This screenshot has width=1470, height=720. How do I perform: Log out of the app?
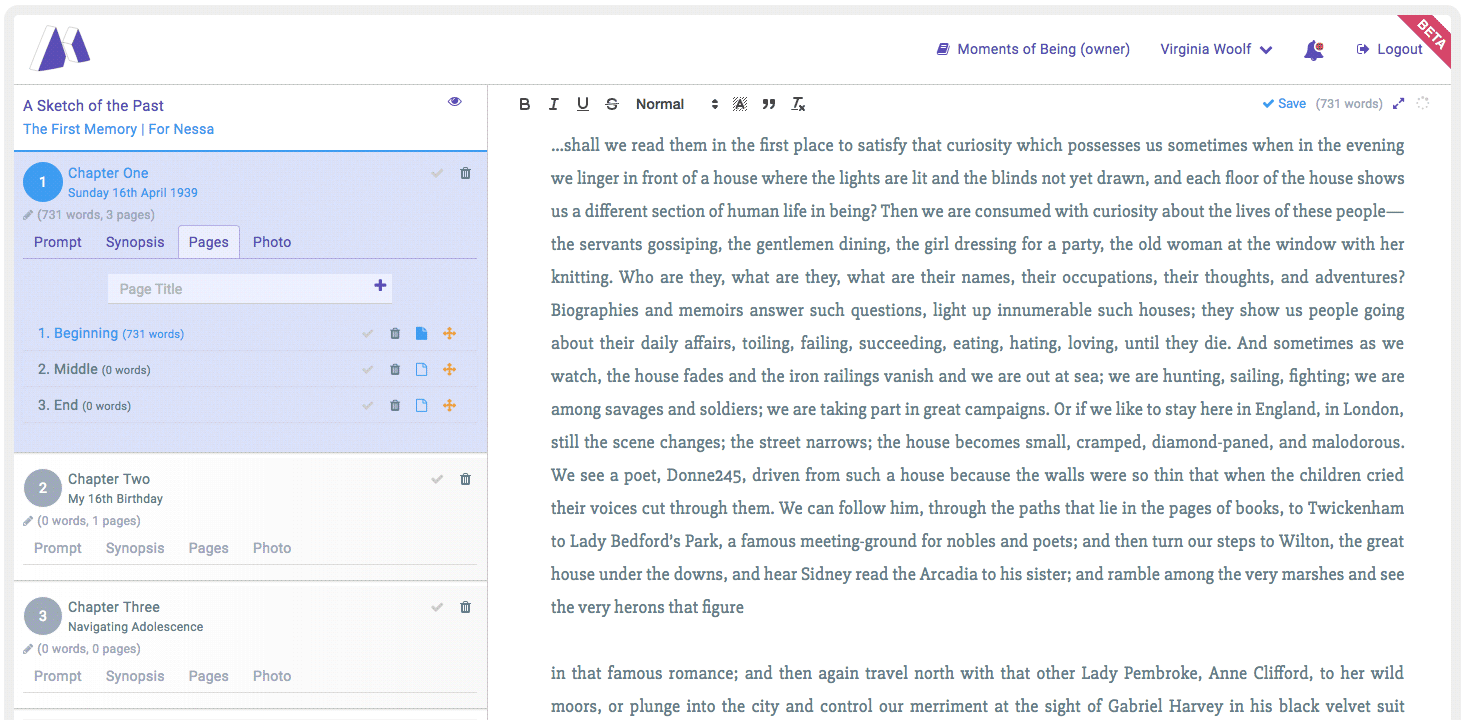point(1389,49)
